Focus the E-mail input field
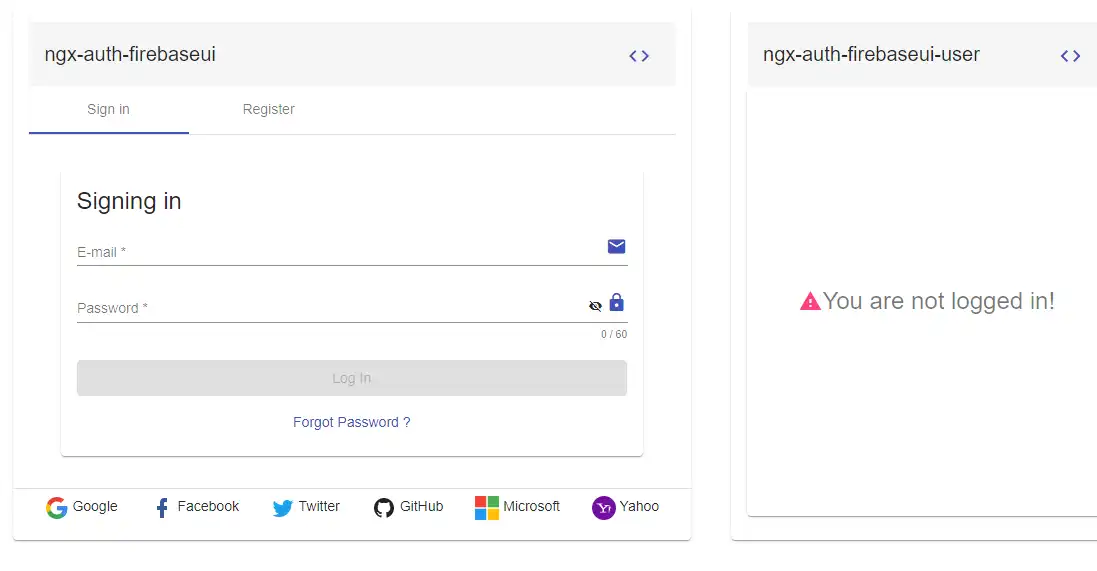The width and height of the screenshot is (1097, 571). [x=330, y=252]
